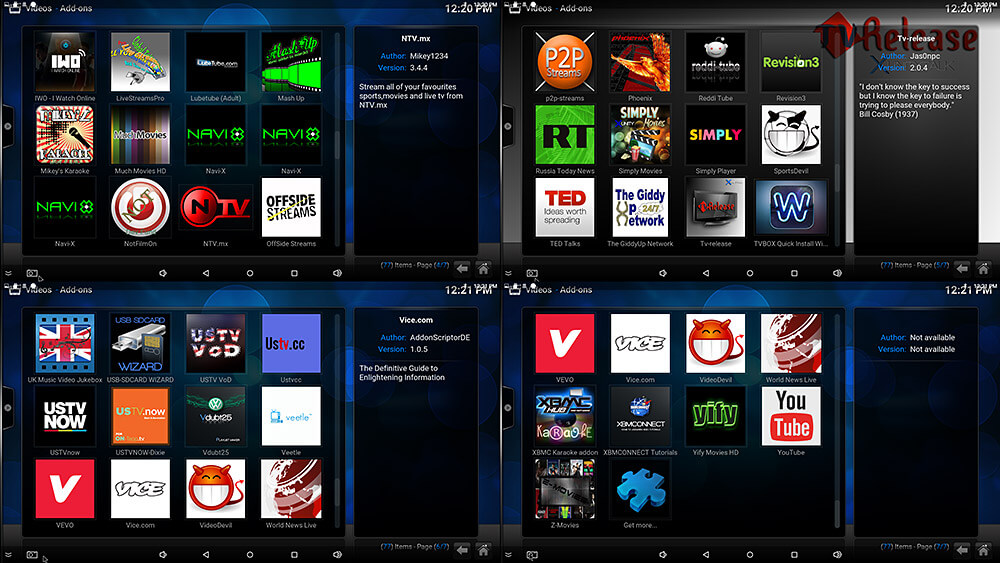
Task: Open Russia Today News add-on
Action: click(564, 135)
